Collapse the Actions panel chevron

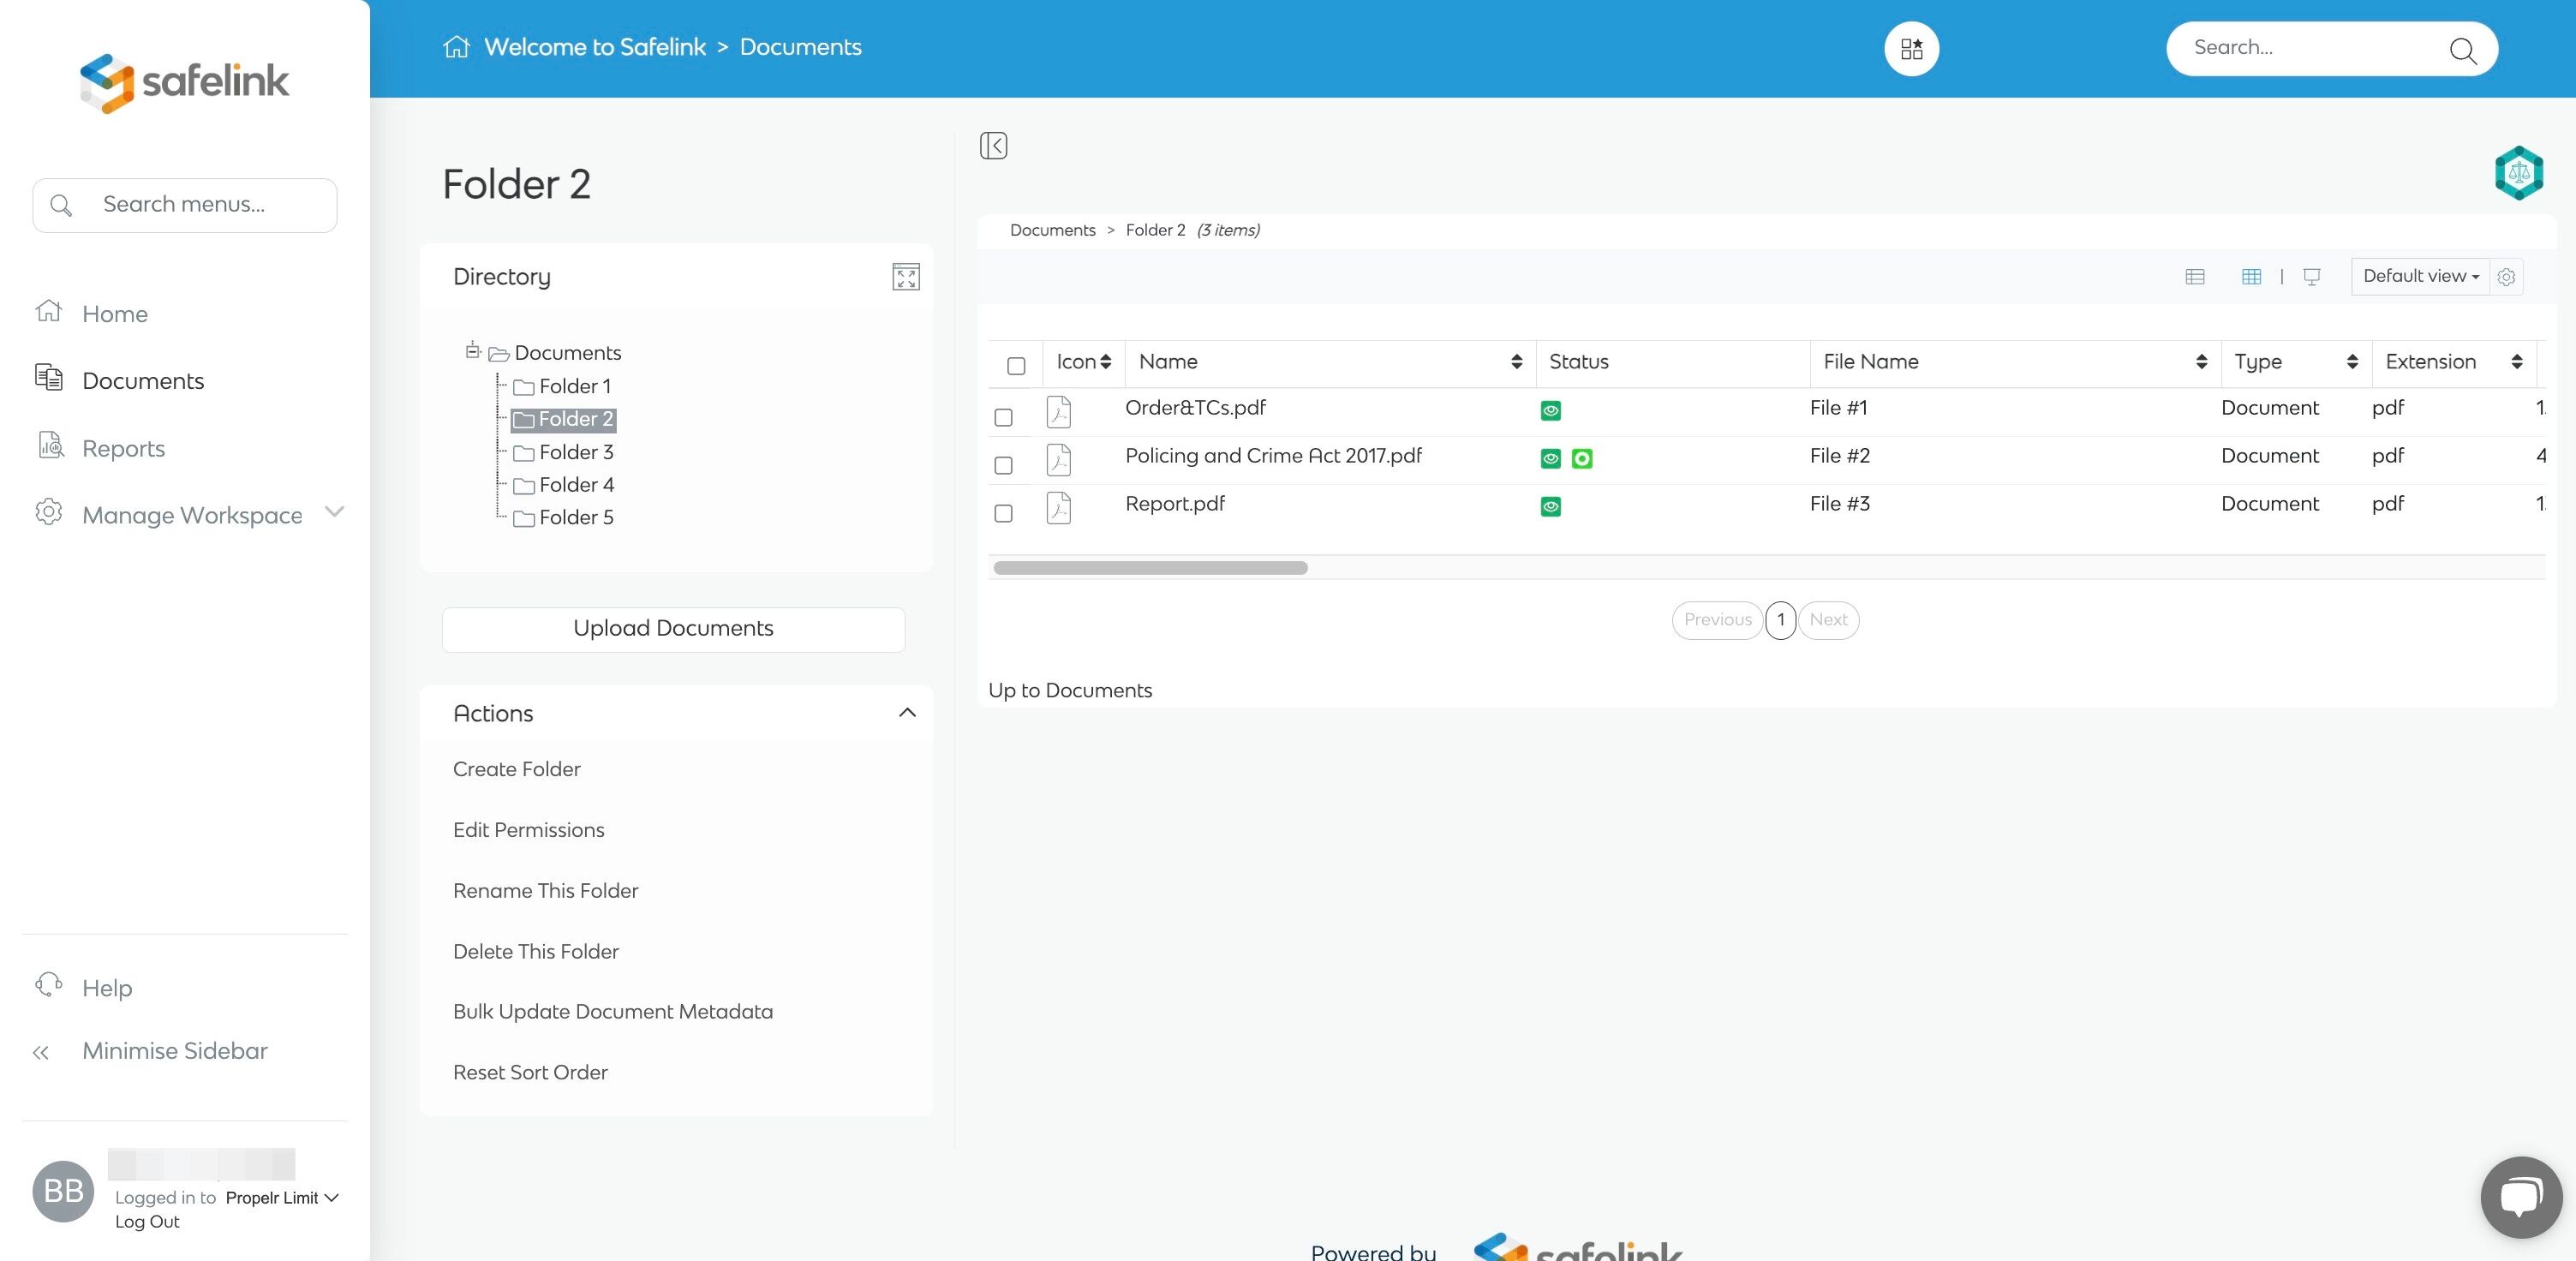907,713
